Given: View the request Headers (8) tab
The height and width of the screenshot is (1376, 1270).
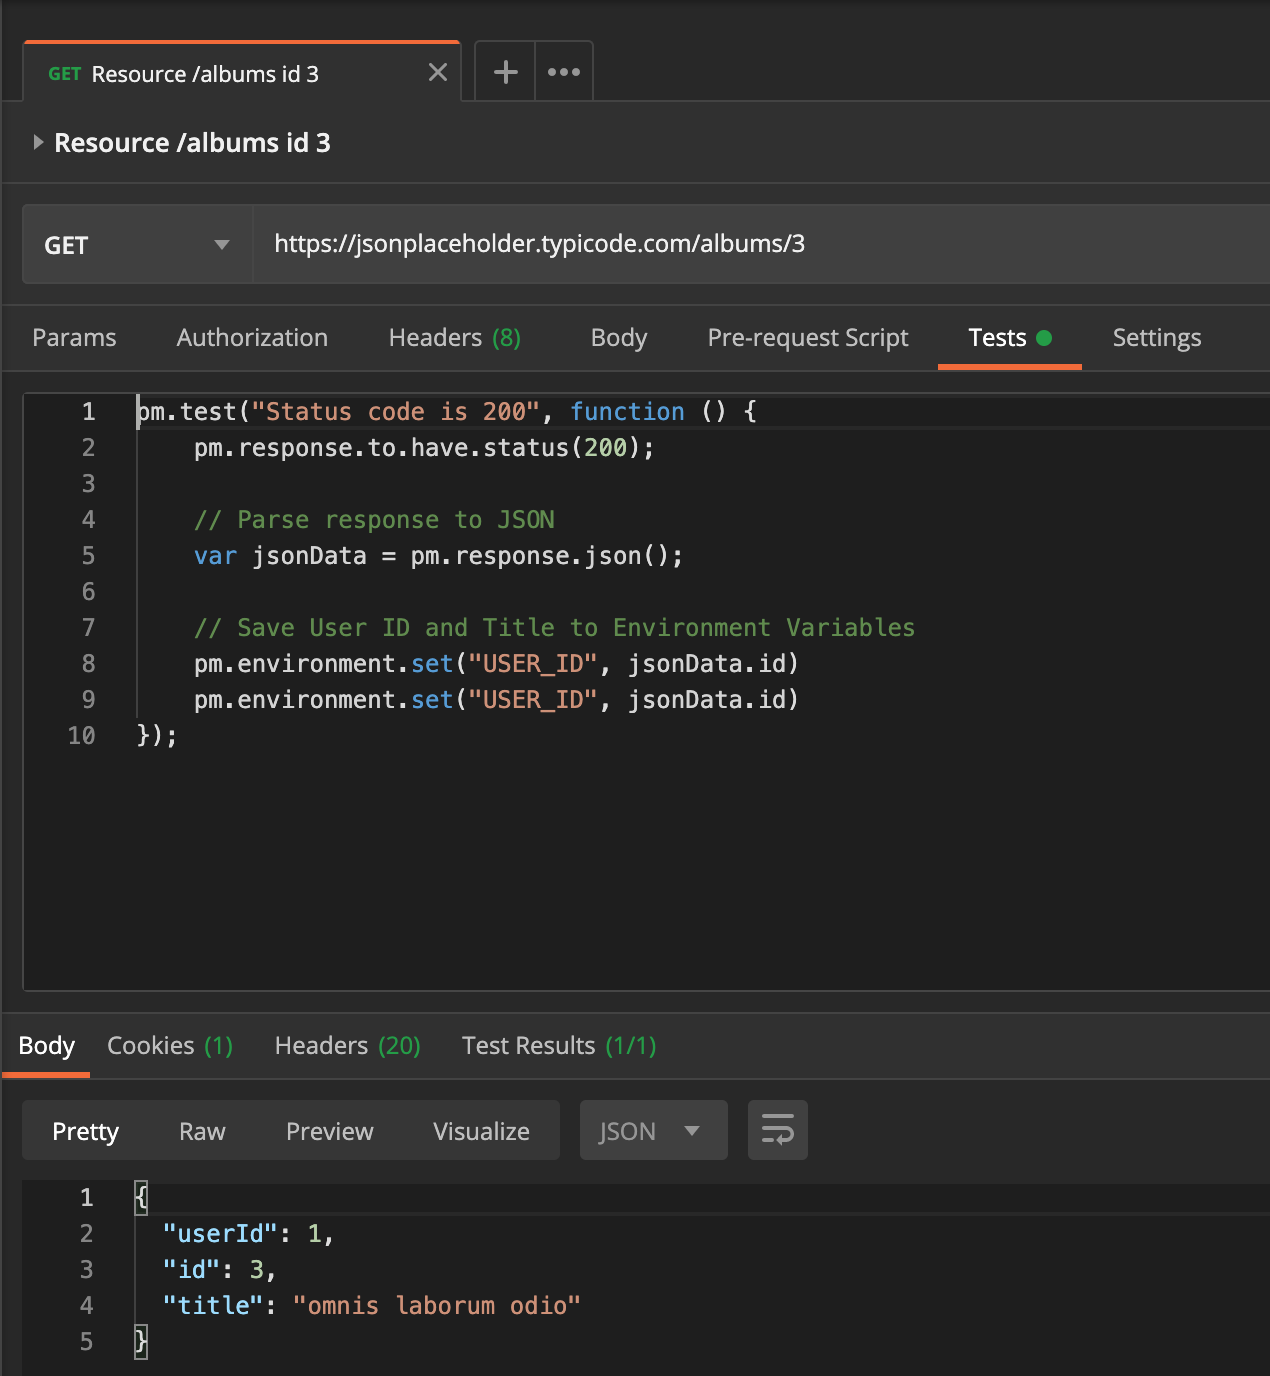Looking at the screenshot, I should (453, 338).
